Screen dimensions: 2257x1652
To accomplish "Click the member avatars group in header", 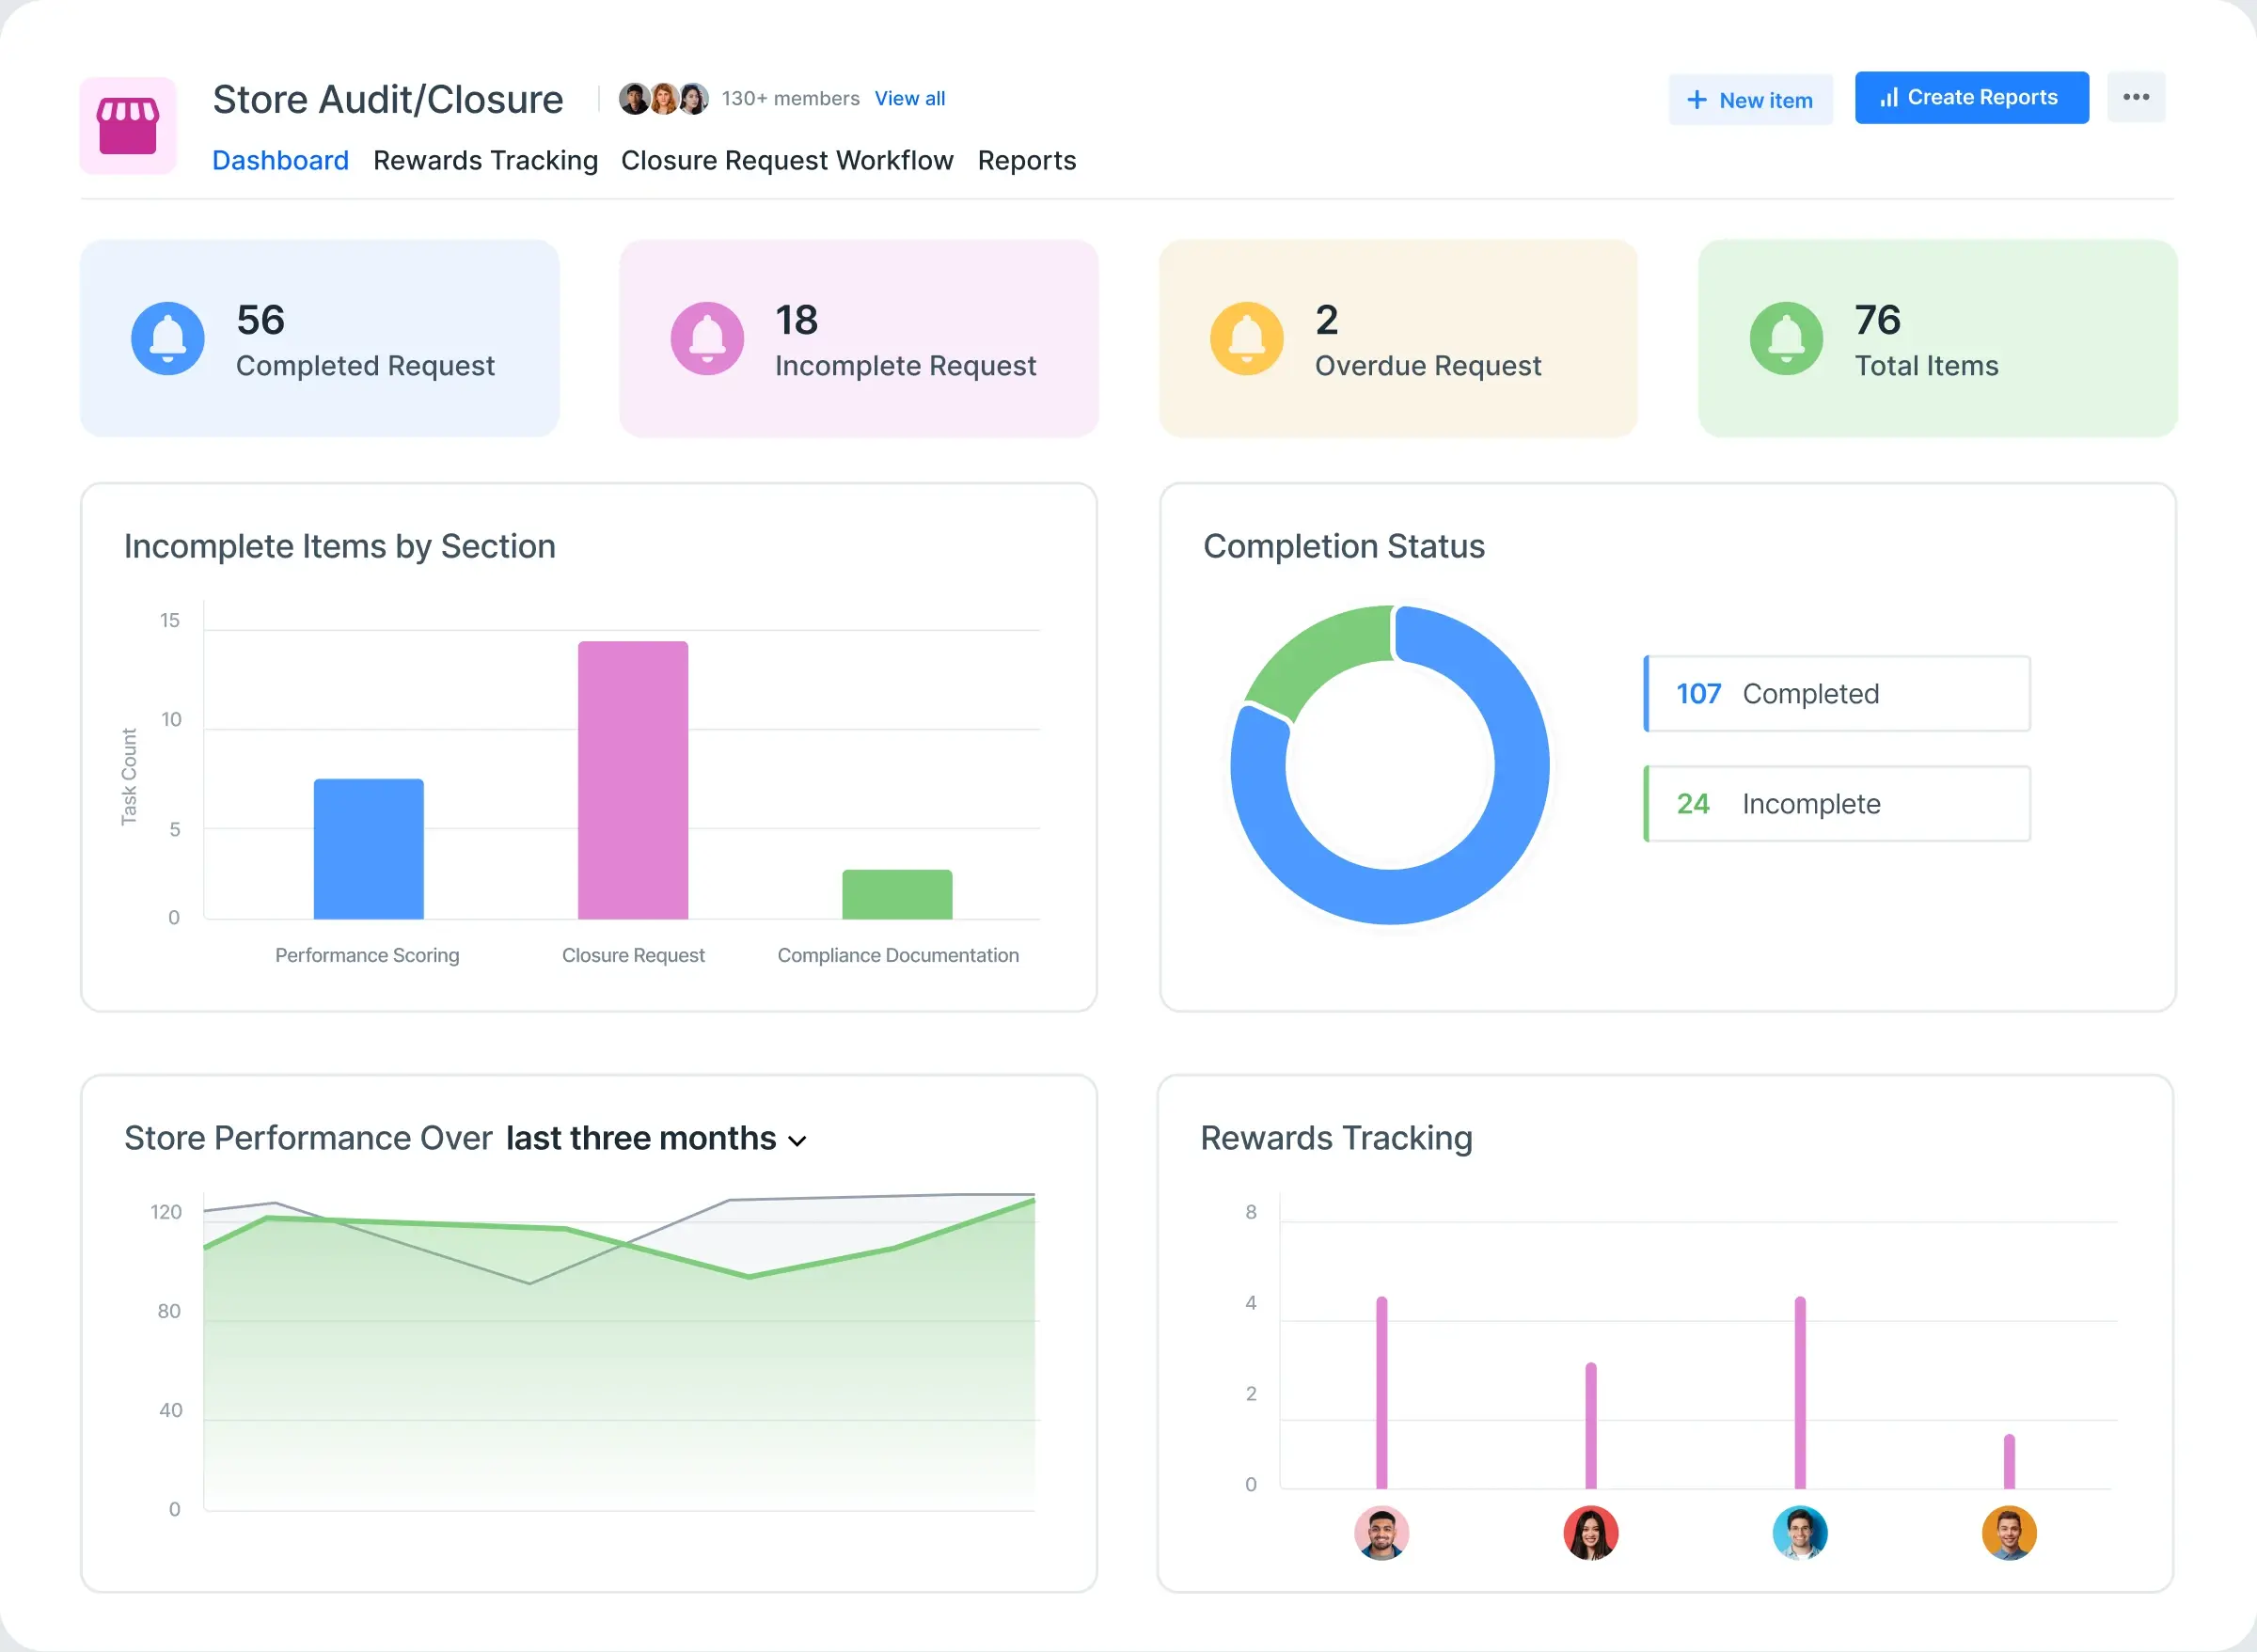I will pos(663,98).
